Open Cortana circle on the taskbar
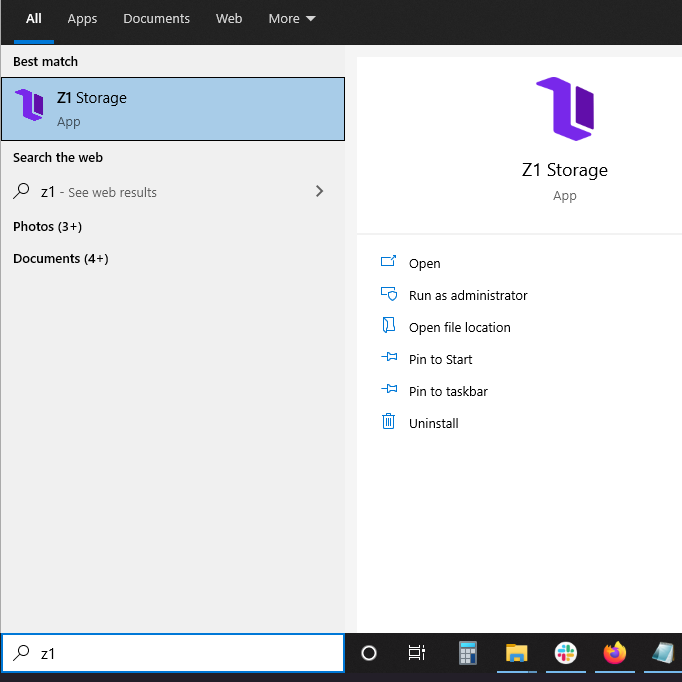Screen dimensions: 682x682 click(369, 653)
